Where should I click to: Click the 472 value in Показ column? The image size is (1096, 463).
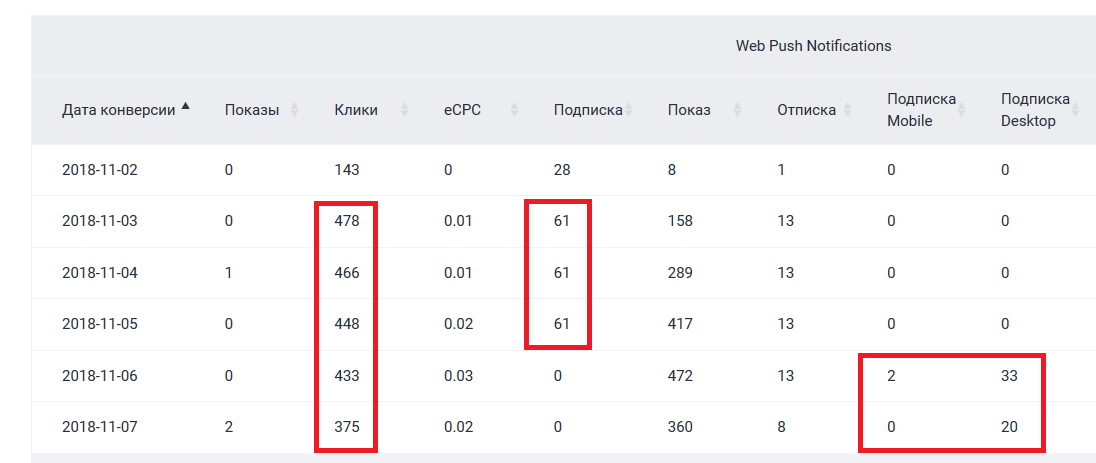(x=680, y=376)
